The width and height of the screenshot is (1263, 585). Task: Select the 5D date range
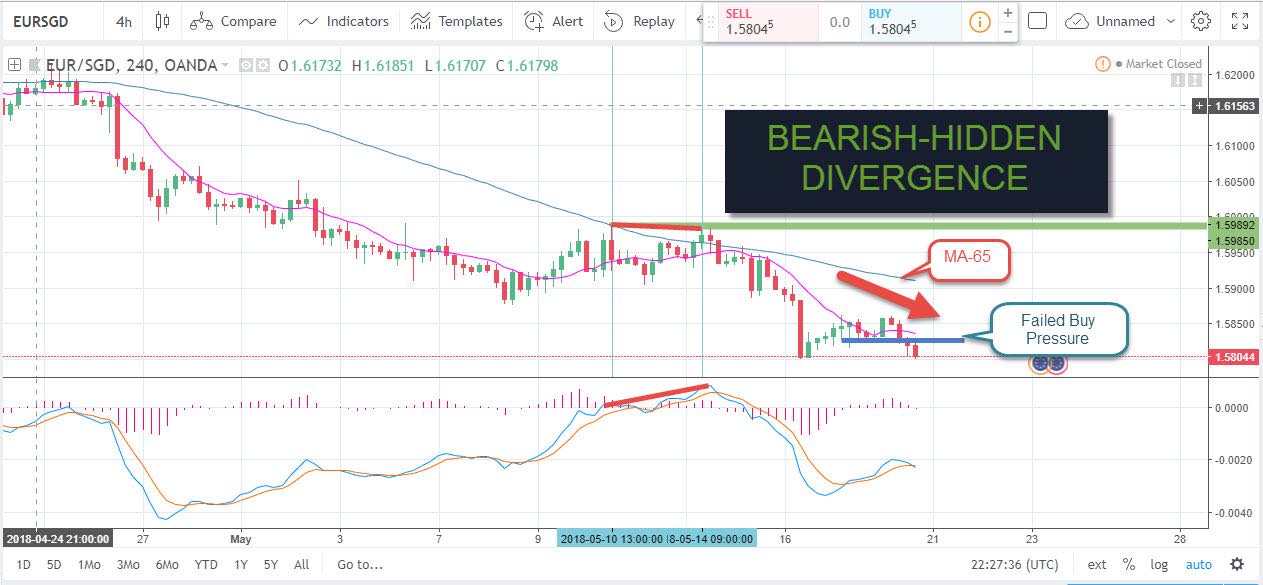[55, 564]
